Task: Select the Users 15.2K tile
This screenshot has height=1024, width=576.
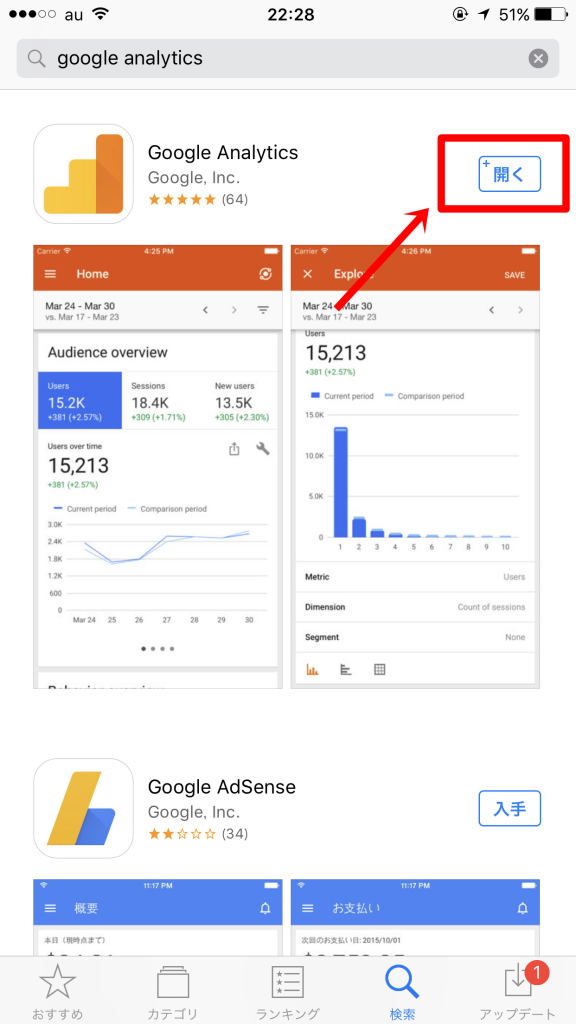Action: [x=80, y=400]
